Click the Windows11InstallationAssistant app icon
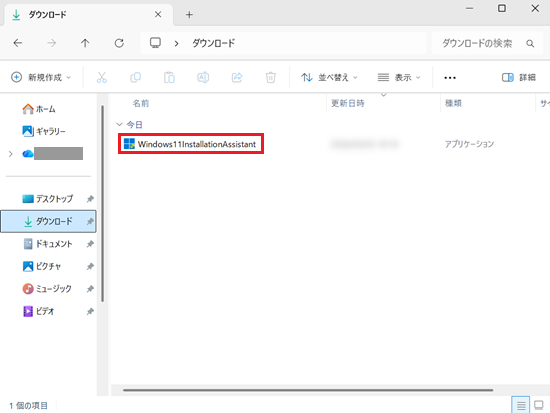The height and width of the screenshot is (413, 550). (129, 144)
